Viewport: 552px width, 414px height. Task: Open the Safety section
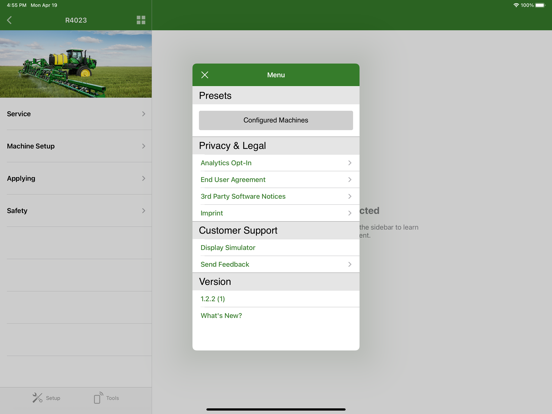76,211
